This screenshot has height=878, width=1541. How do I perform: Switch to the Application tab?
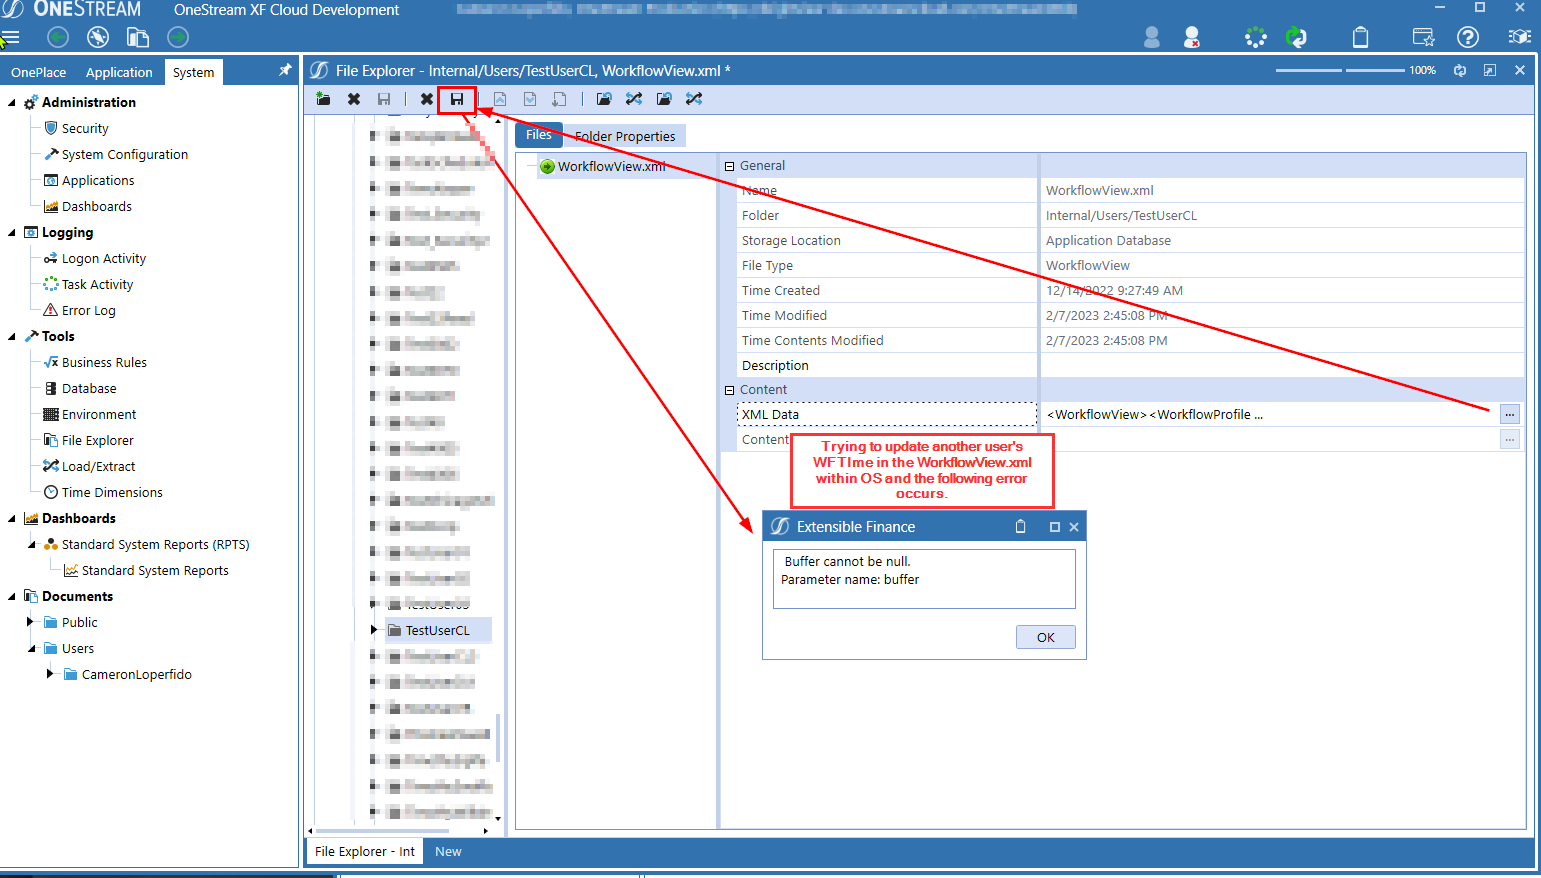point(119,71)
